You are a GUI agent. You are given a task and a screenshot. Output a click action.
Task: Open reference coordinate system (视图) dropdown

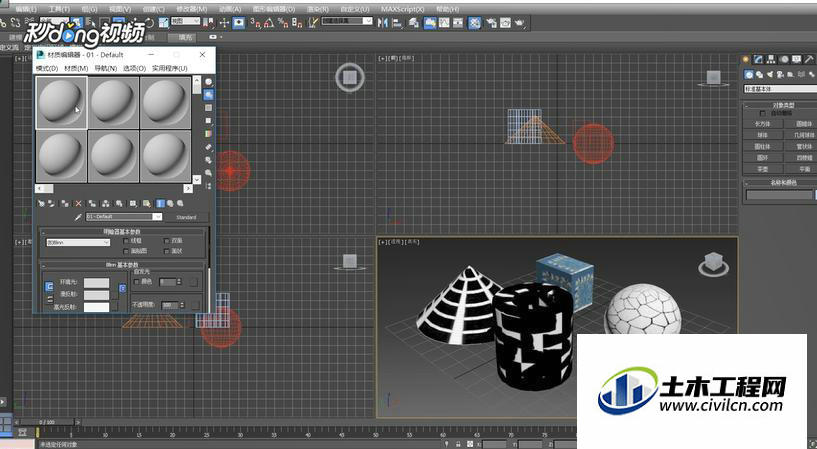(185, 21)
